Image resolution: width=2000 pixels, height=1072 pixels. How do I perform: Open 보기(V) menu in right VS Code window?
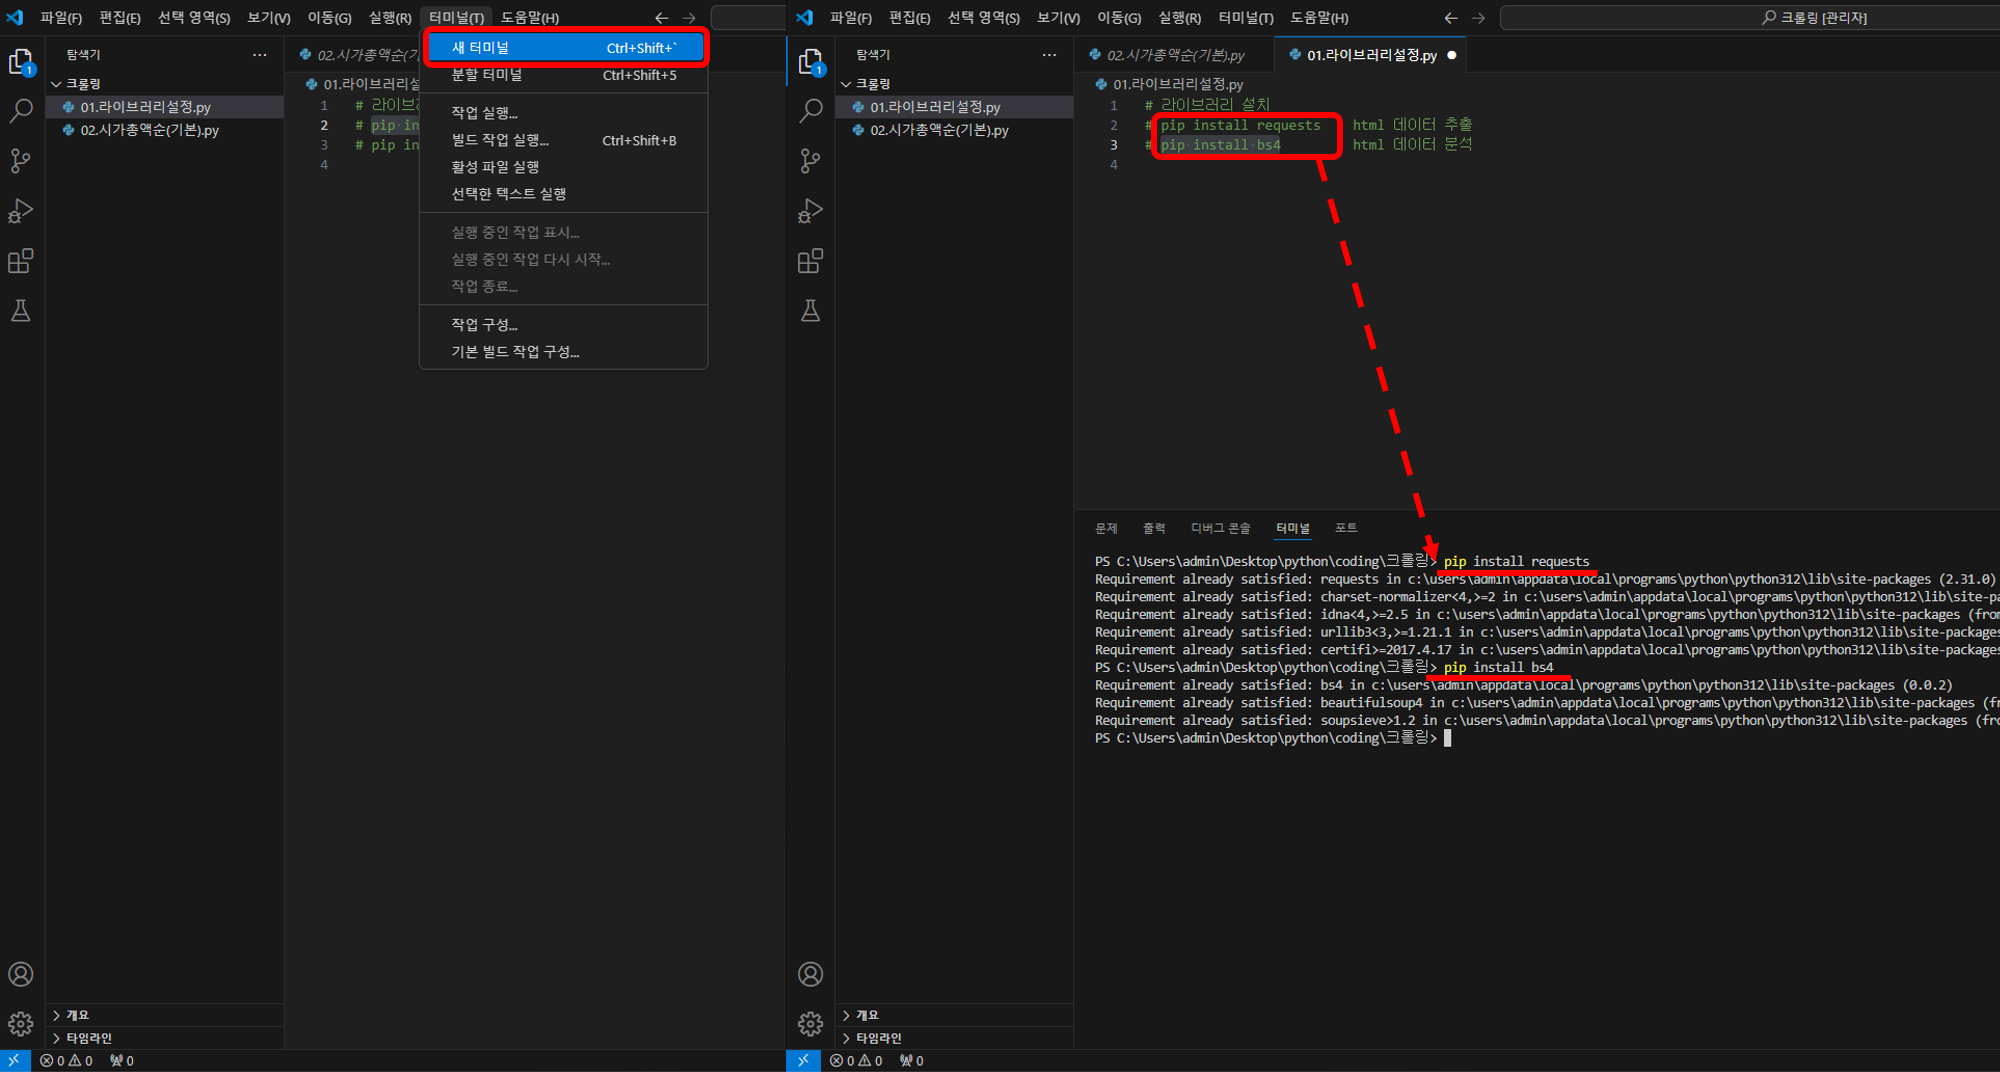[x=1058, y=18]
